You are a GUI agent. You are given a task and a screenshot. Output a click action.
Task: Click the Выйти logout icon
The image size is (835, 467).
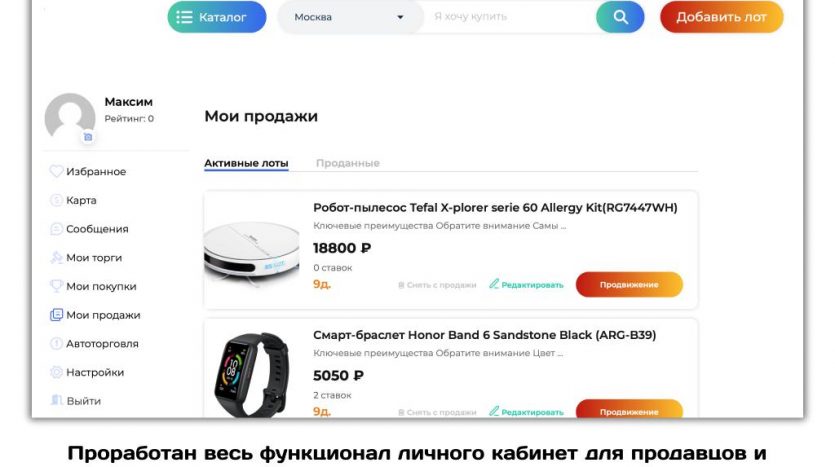tap(56, 400)
